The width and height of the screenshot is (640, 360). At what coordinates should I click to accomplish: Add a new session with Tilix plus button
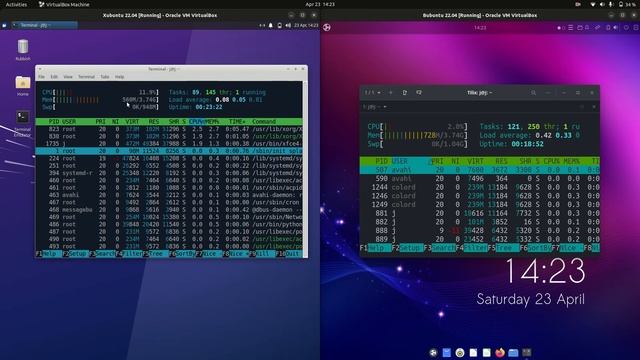pyautogui.click(x=391, y=93)
